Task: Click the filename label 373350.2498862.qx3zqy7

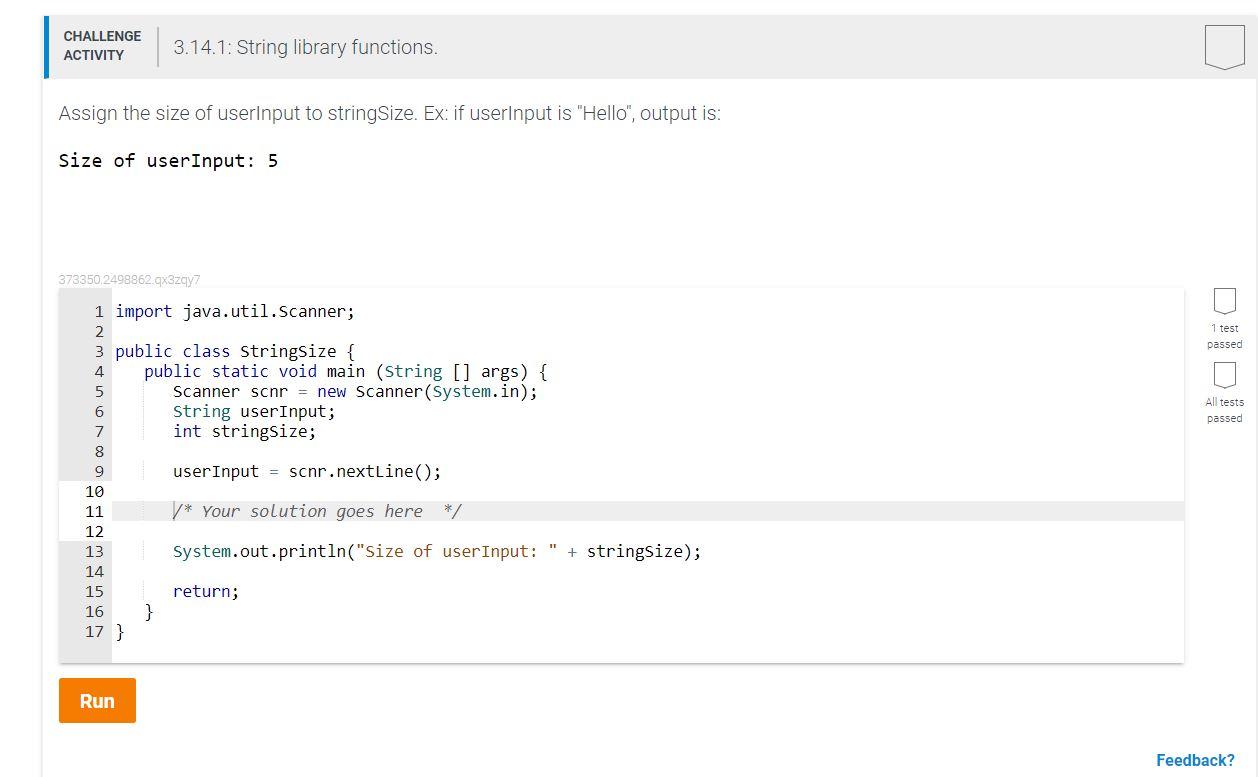Action: [131, 279]
